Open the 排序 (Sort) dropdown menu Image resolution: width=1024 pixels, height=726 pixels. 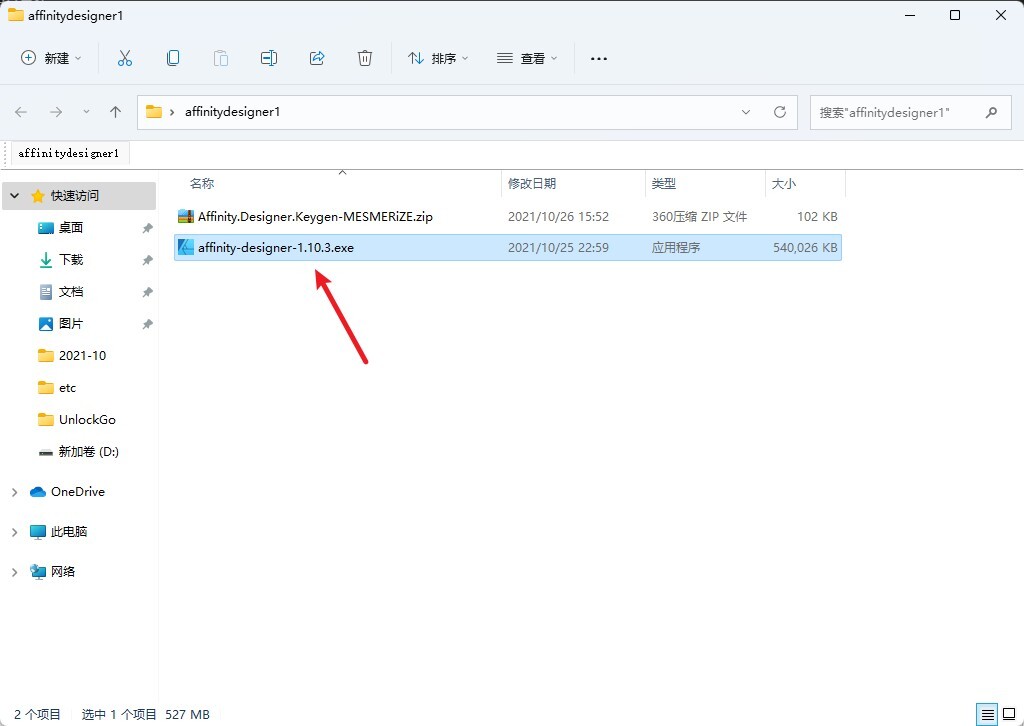[438, 58]
